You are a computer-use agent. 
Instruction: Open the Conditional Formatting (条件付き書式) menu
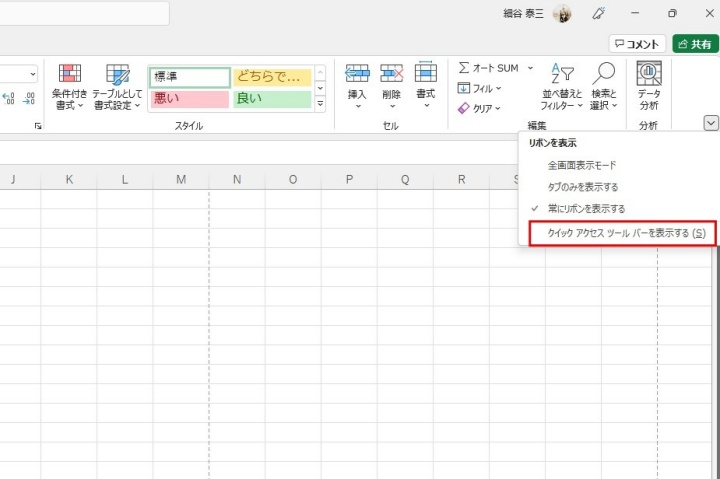click(x=69, y=87)
